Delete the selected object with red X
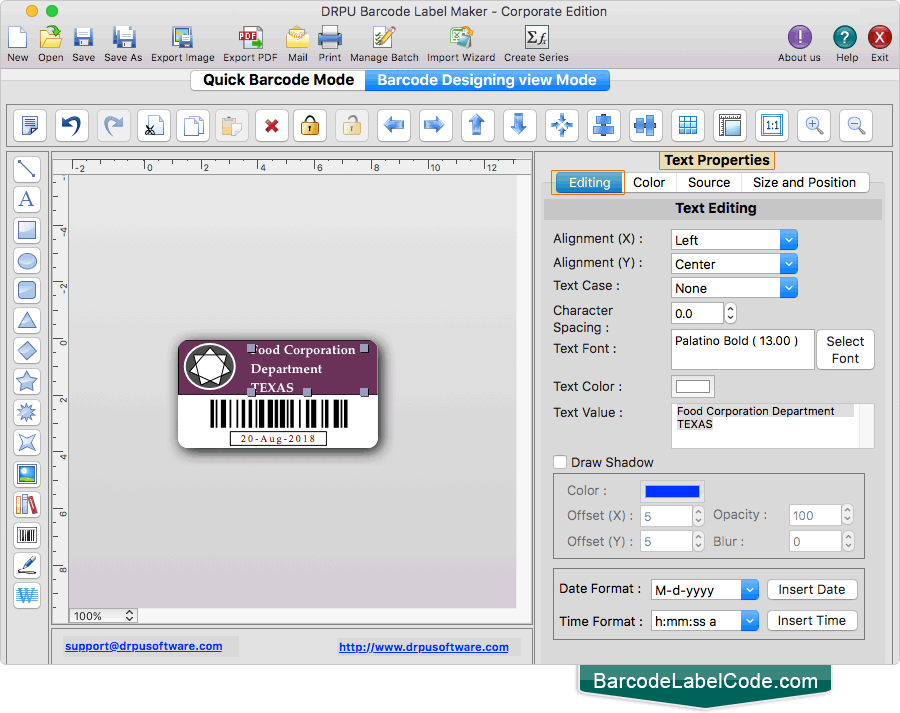This screenshot has height=713, width=900. click(272, 125)
